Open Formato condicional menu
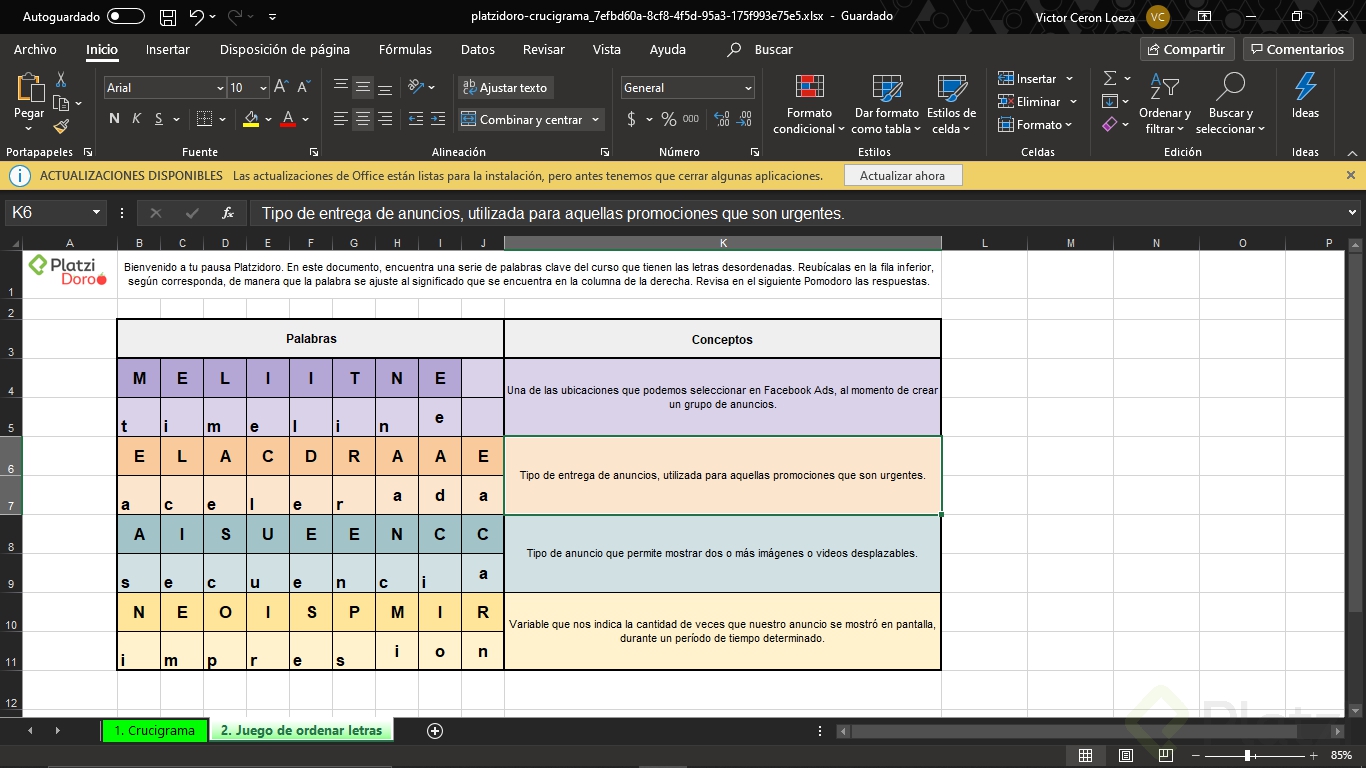The image size is (1366, 768). [x=809, y=105]
